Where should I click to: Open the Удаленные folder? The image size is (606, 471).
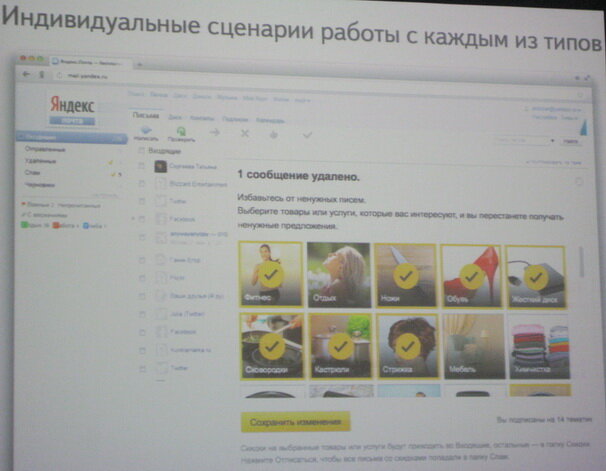40,161
